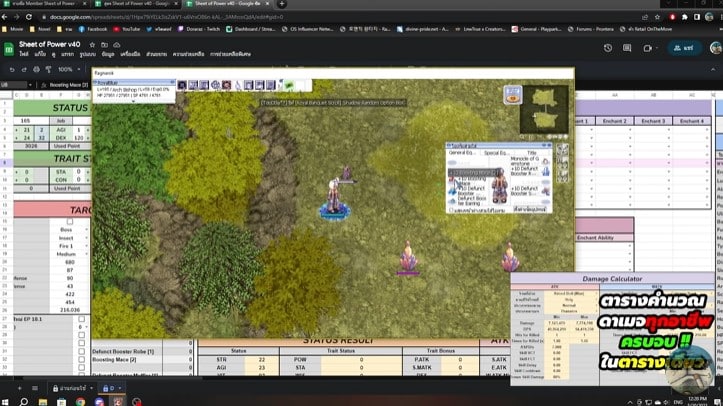Click the Redo toolbar icon
The width and height of the screenshot is (723, 406).
(24, 70)
